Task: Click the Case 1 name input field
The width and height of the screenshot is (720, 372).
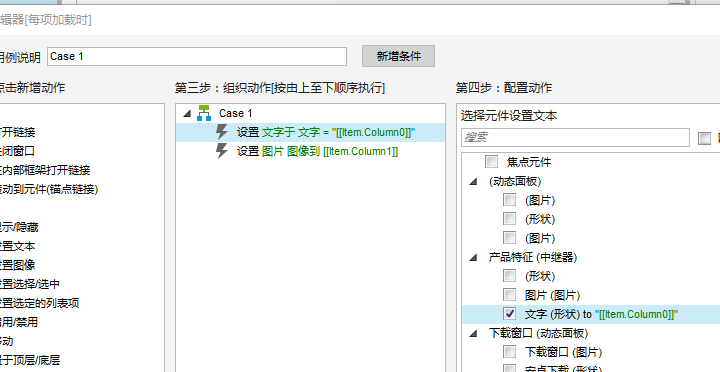Action: pos(197,56)
